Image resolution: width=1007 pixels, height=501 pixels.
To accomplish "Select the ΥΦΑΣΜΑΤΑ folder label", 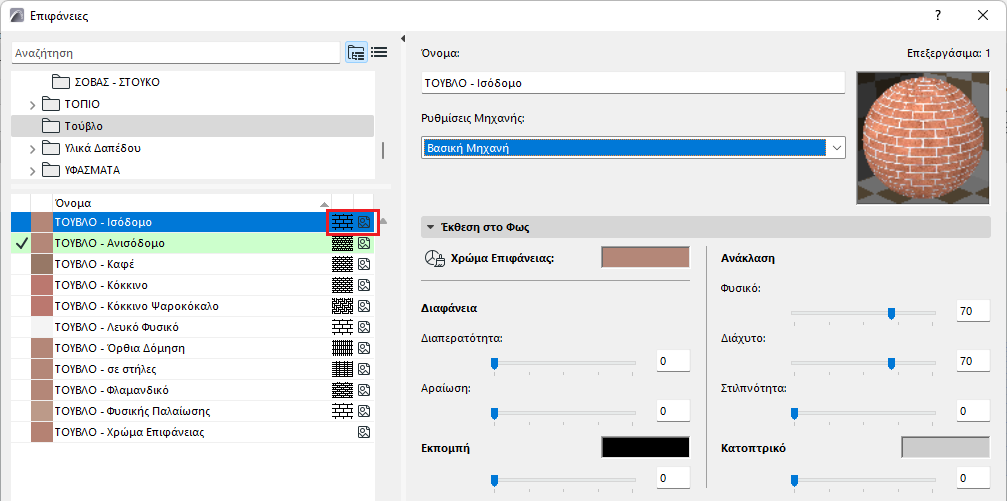I will [x=92, y=171].
